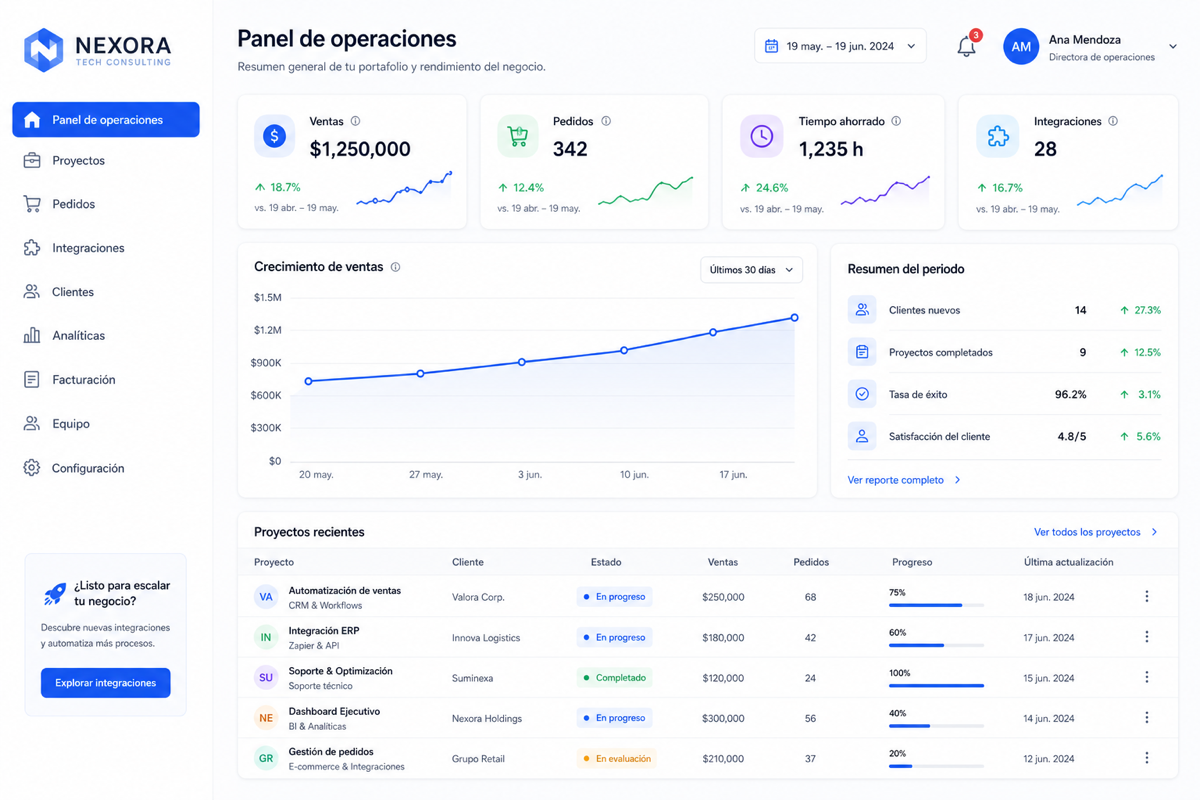Click the IN project badge
1200x800 pixels.
point(266,637)
